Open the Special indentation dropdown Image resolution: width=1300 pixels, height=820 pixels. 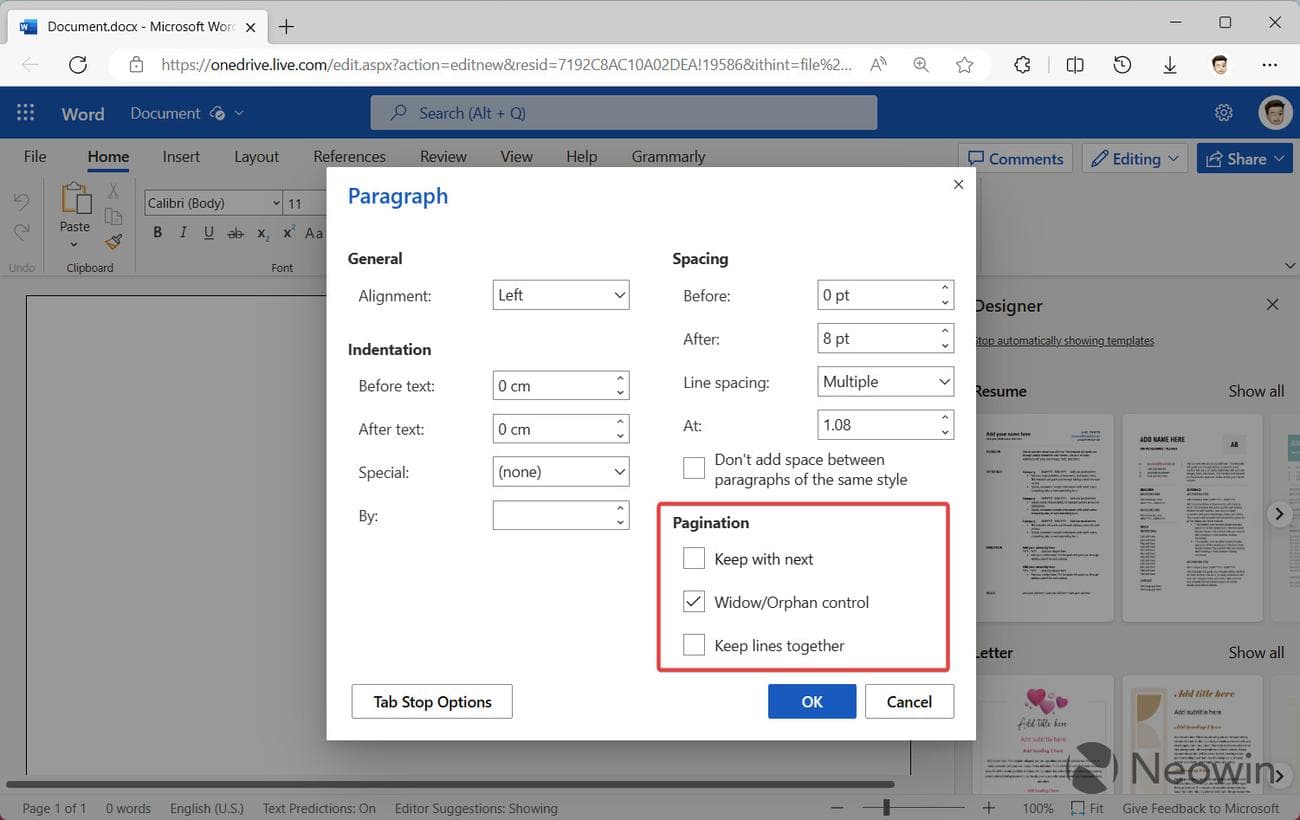(x=560, y=471)
